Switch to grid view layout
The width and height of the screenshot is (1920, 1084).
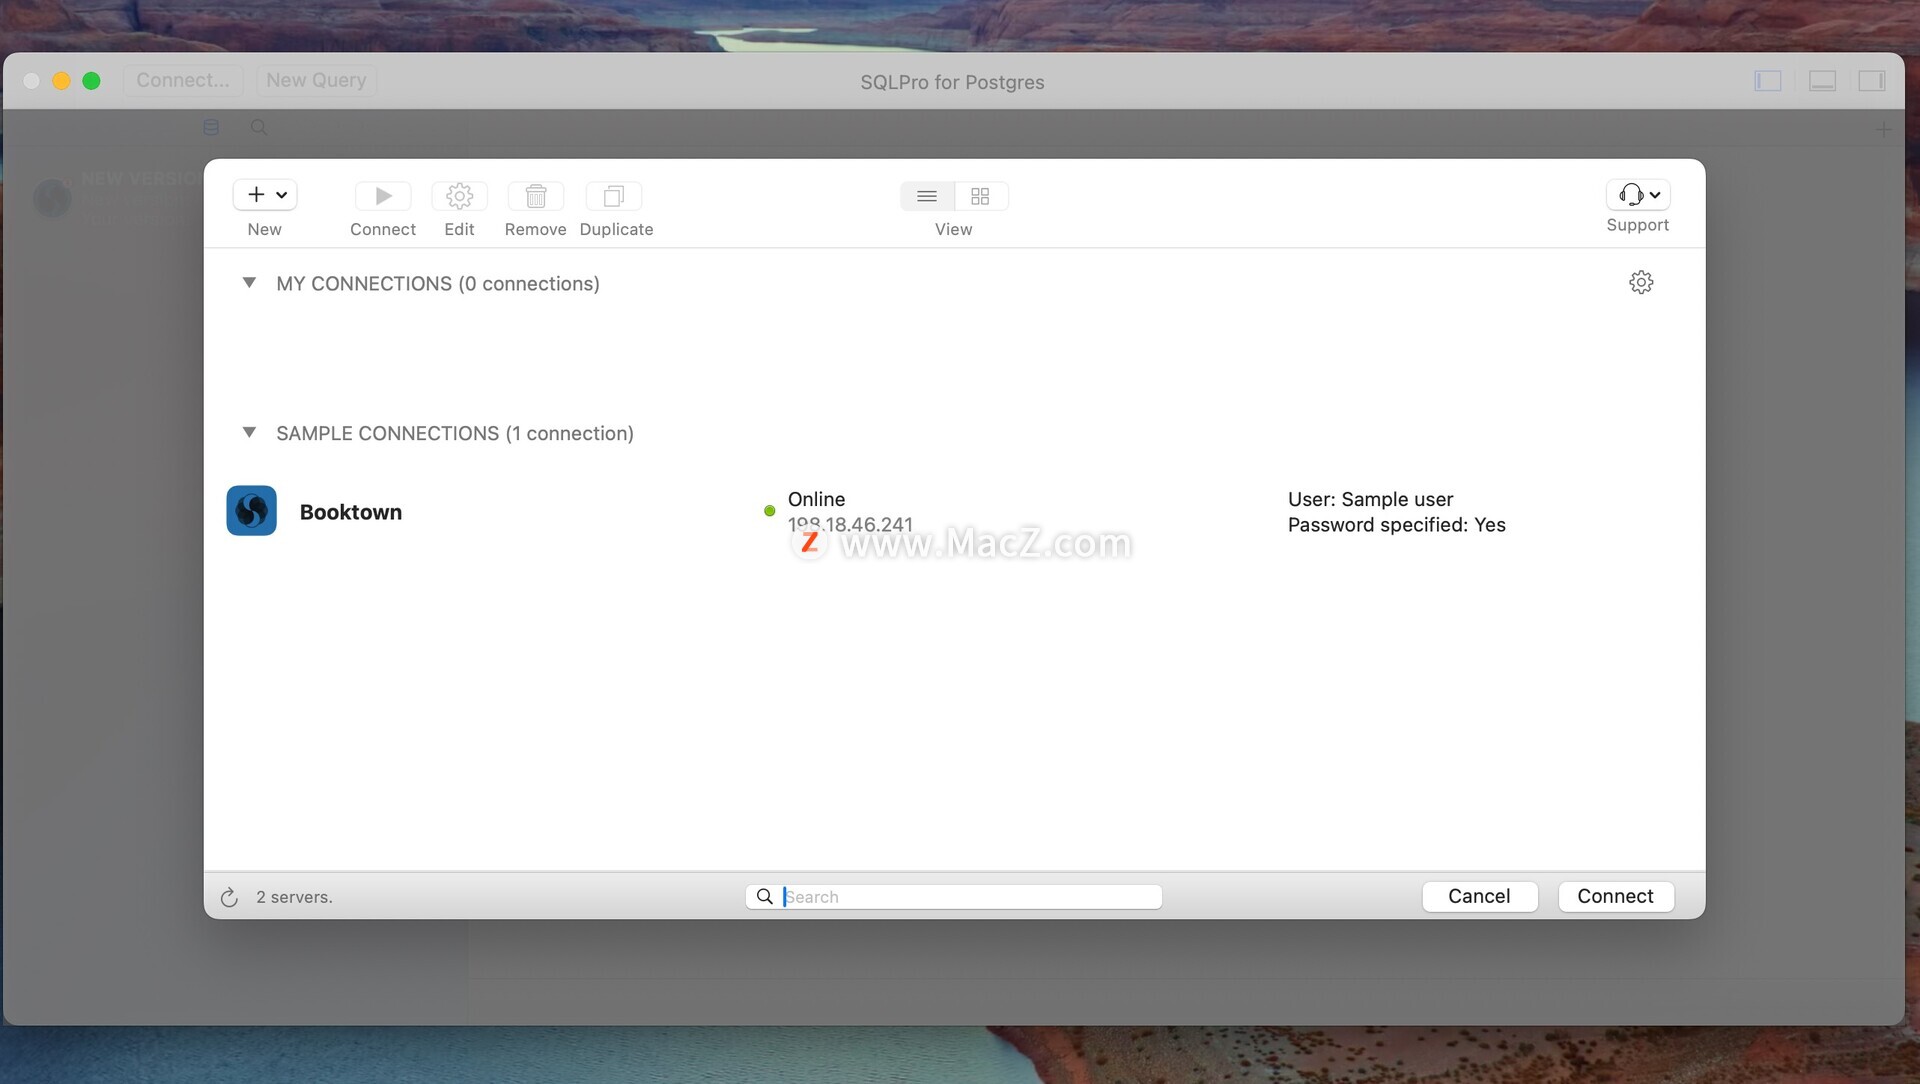coord(980,196)
